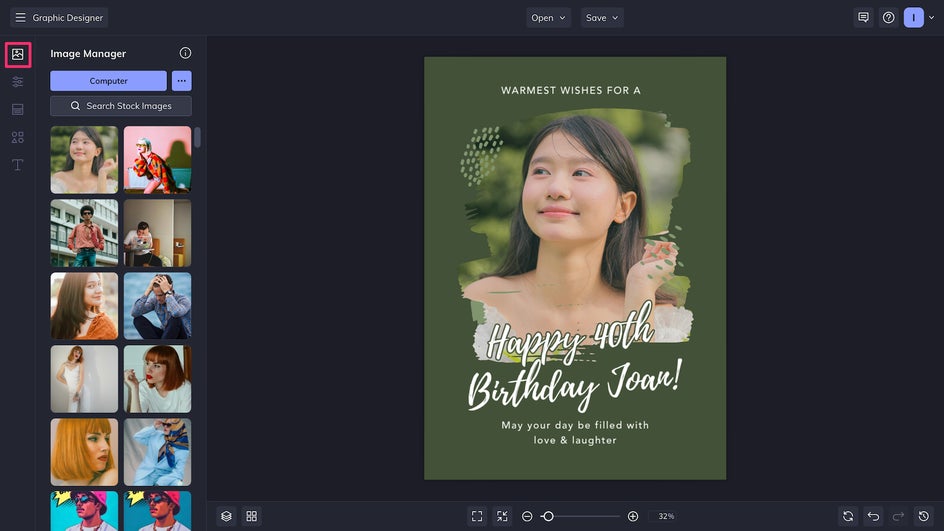Select 'WARMEST WISHES FOR A' text on card
The height and width of the screenshot is (531, 944).
[571, 90]
